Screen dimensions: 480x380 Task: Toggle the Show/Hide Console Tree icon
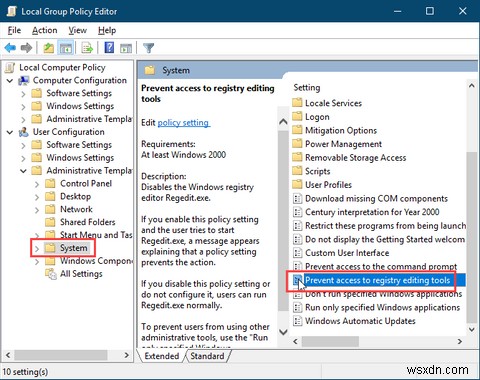[66, 48]
